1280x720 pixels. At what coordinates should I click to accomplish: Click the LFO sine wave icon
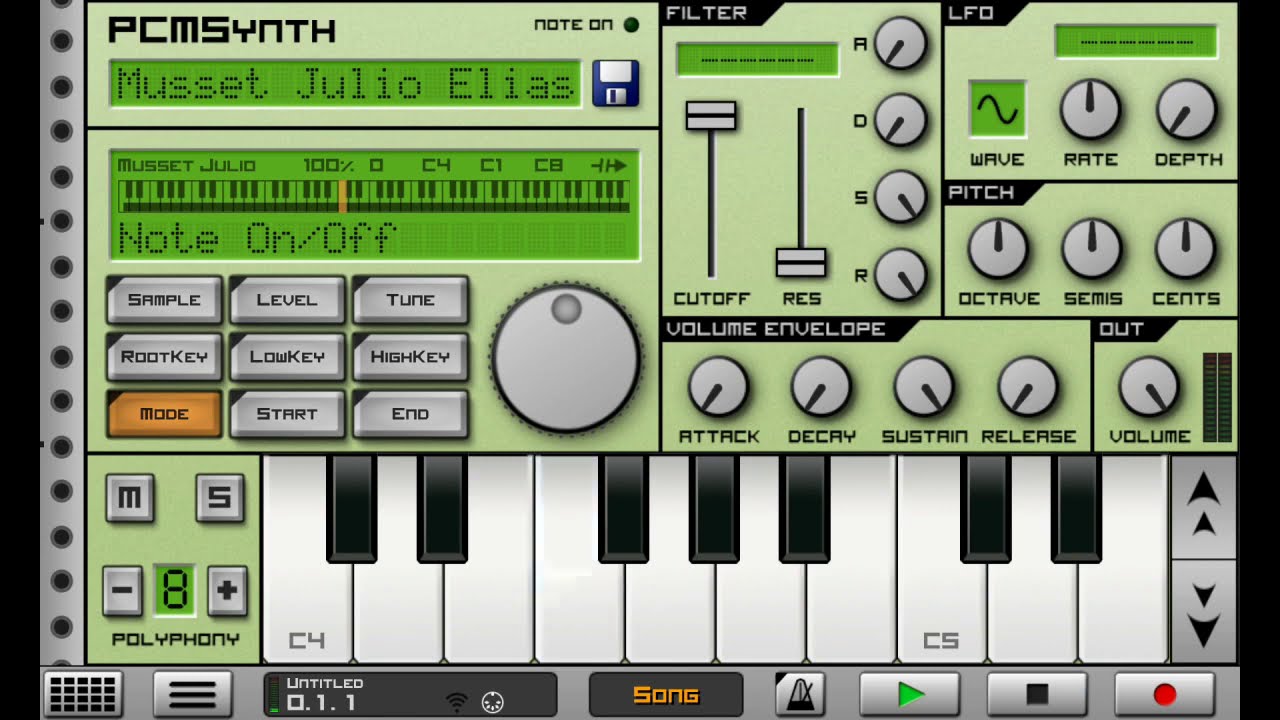click(997, 110)
